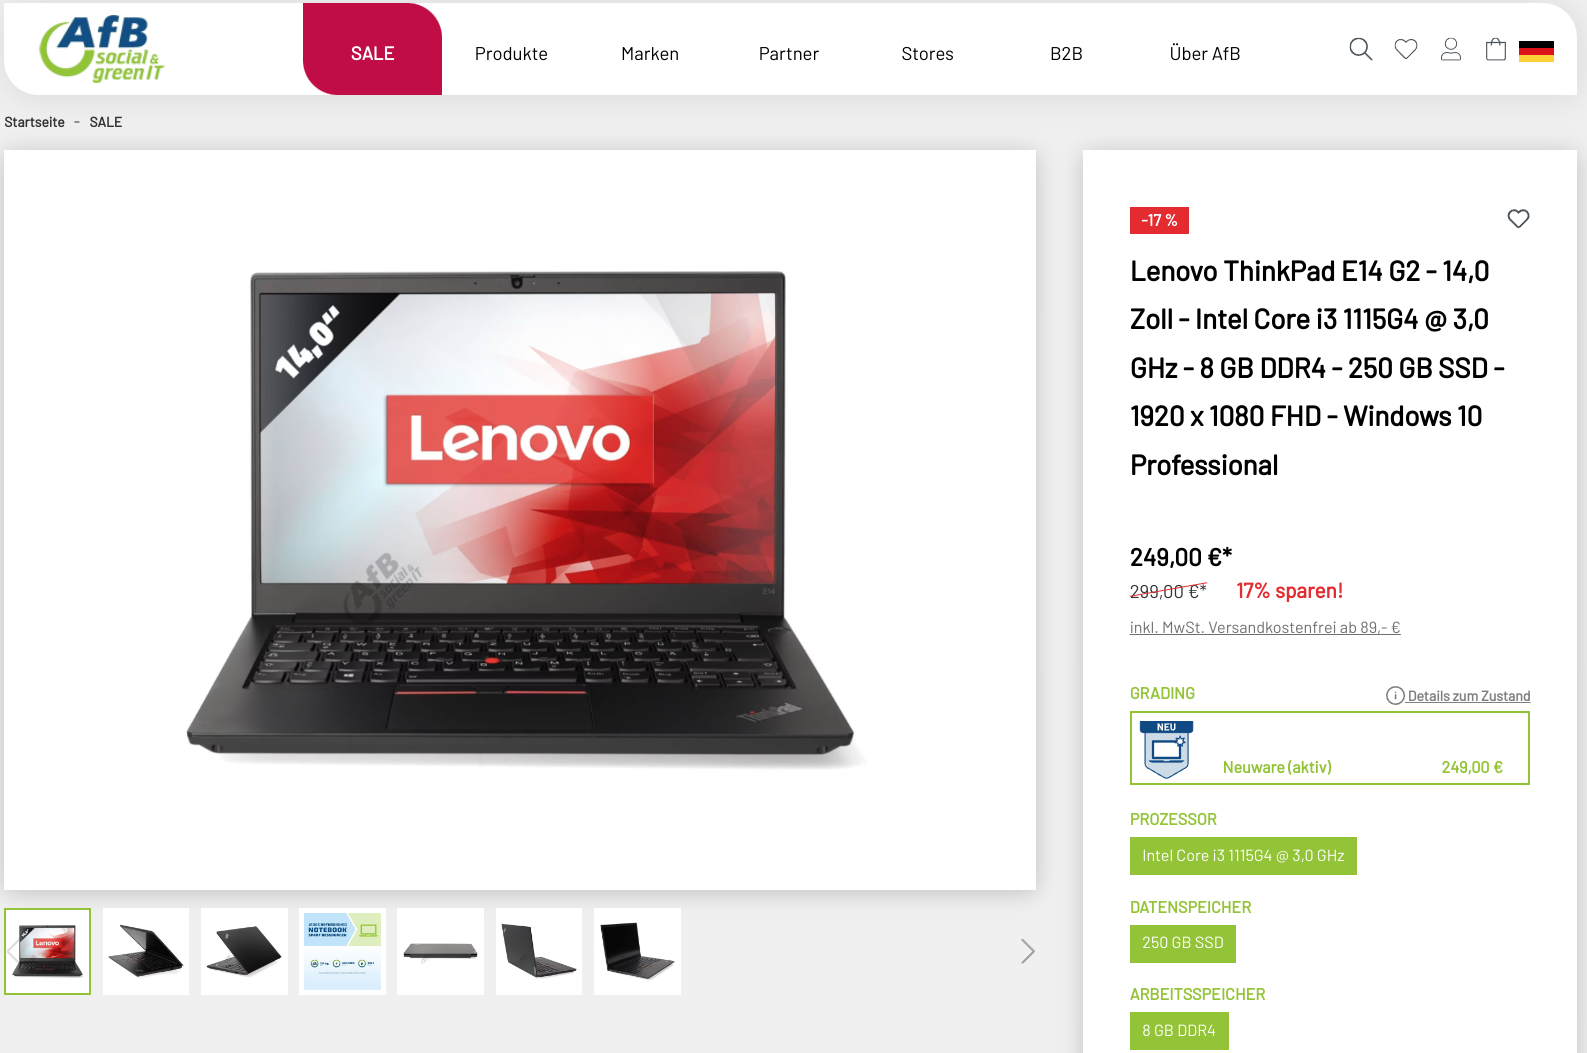Click the AfB social & green IT logo
The height and width of the screenshot is (1053, 1587).
(x=101, y=48)
